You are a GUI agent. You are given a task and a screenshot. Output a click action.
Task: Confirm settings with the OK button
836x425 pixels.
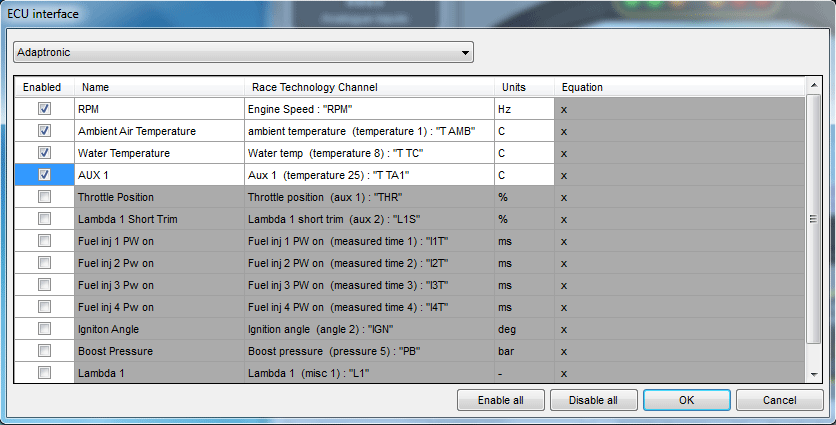coord(687,400)
